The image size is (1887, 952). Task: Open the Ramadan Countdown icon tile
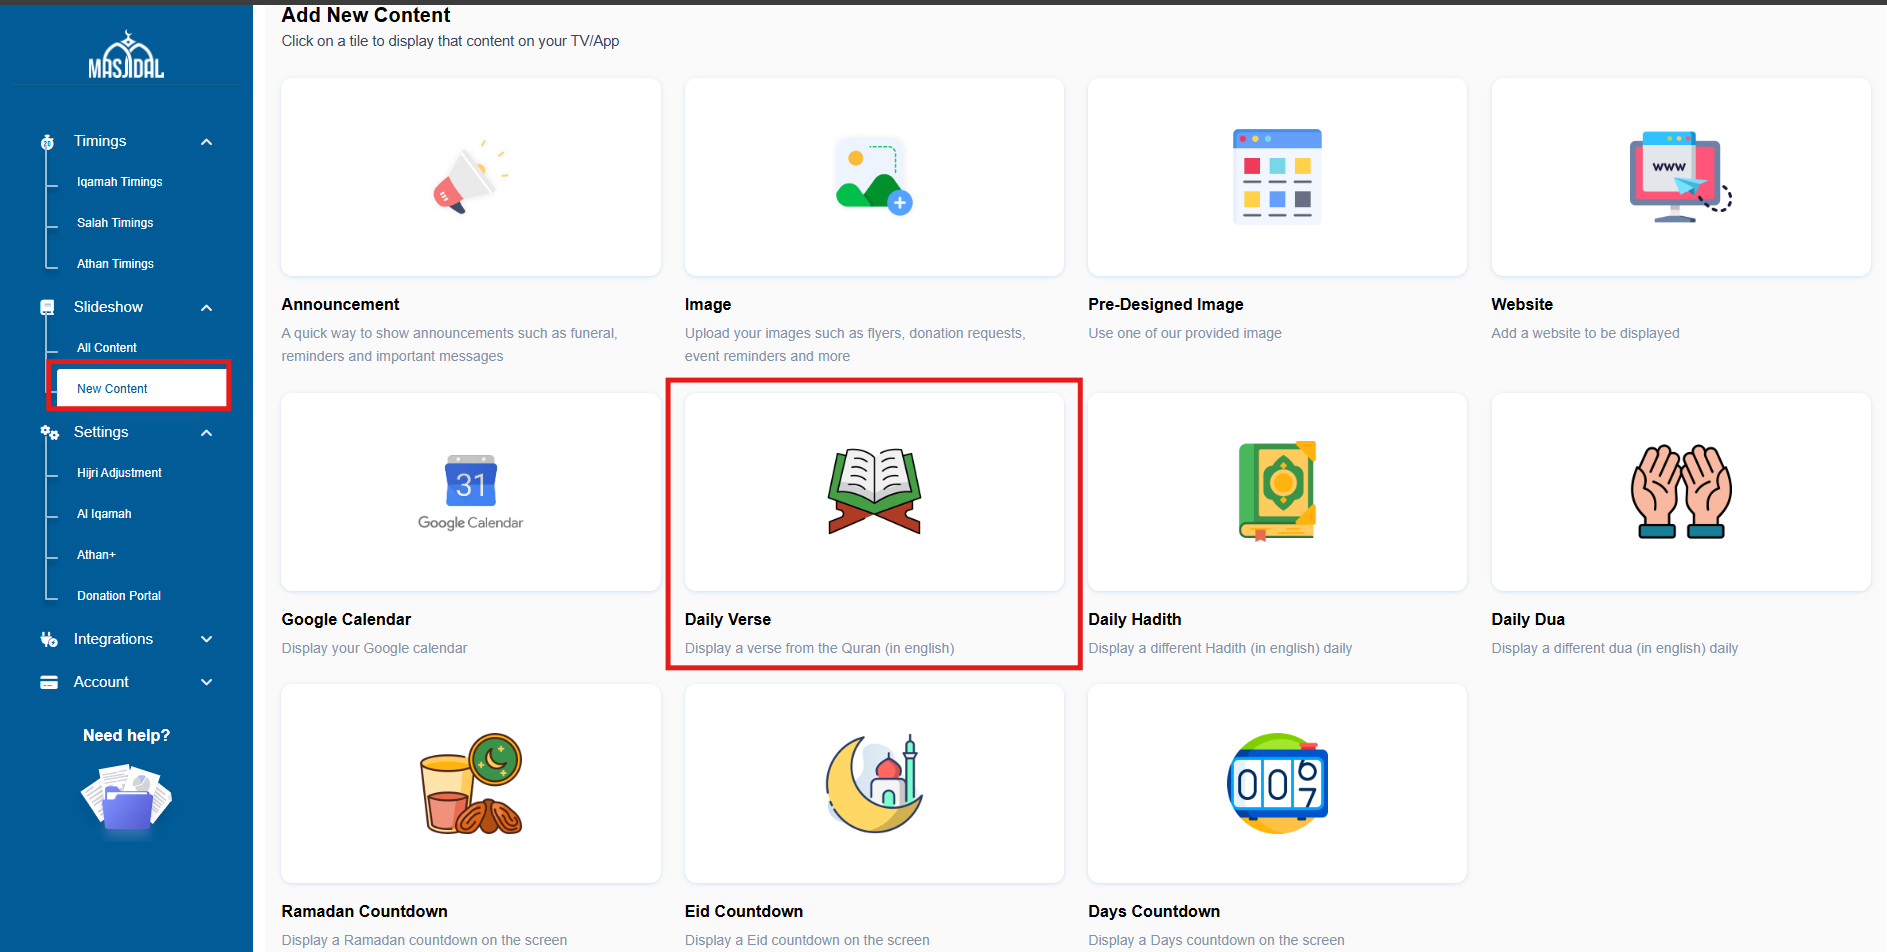(x=470, y=783)
